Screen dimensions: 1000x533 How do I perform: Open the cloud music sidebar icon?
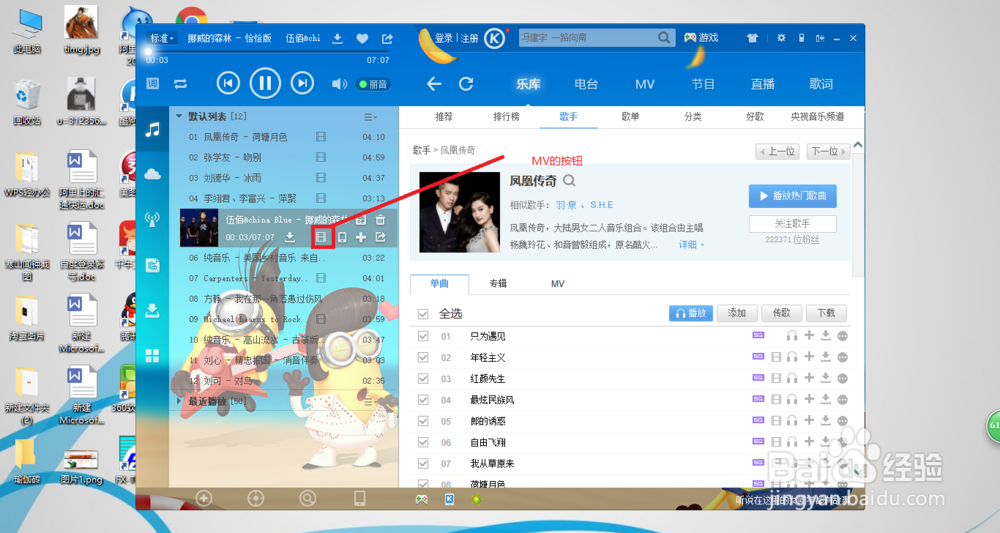(152, 174)
